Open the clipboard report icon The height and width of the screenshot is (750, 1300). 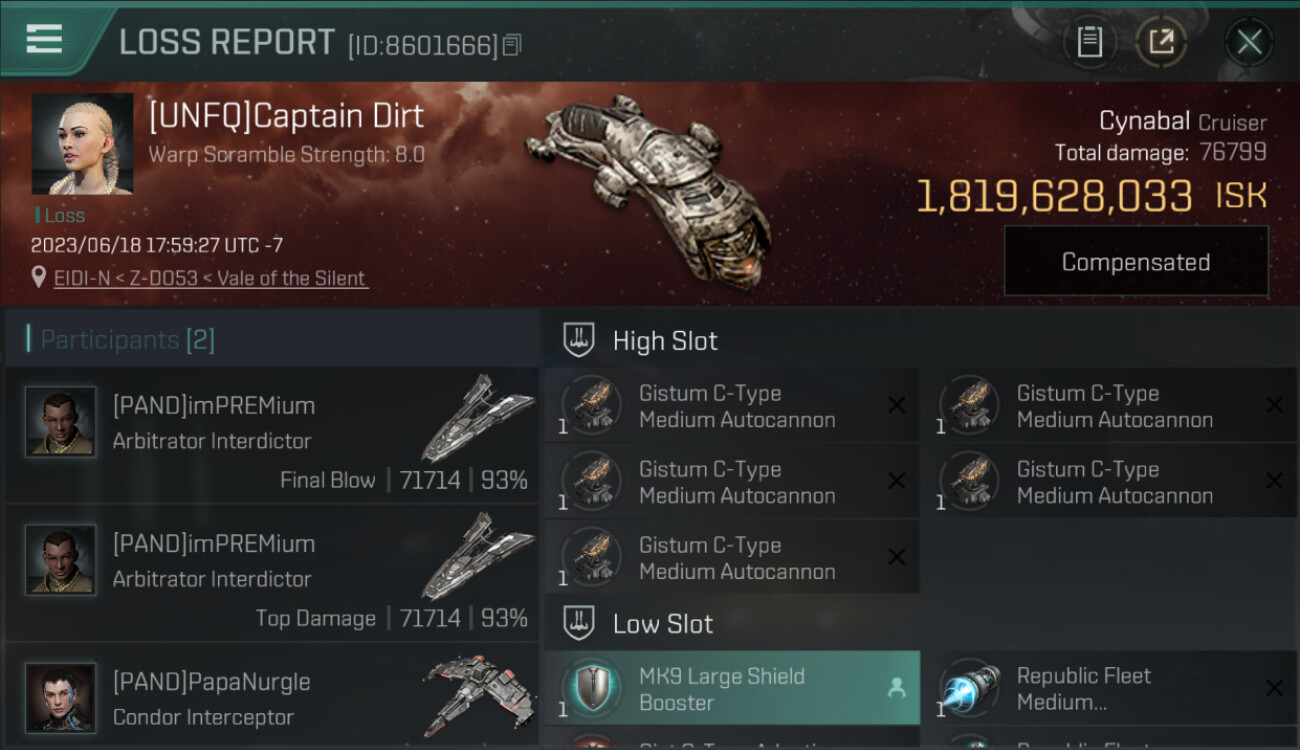coord(1089,42)
